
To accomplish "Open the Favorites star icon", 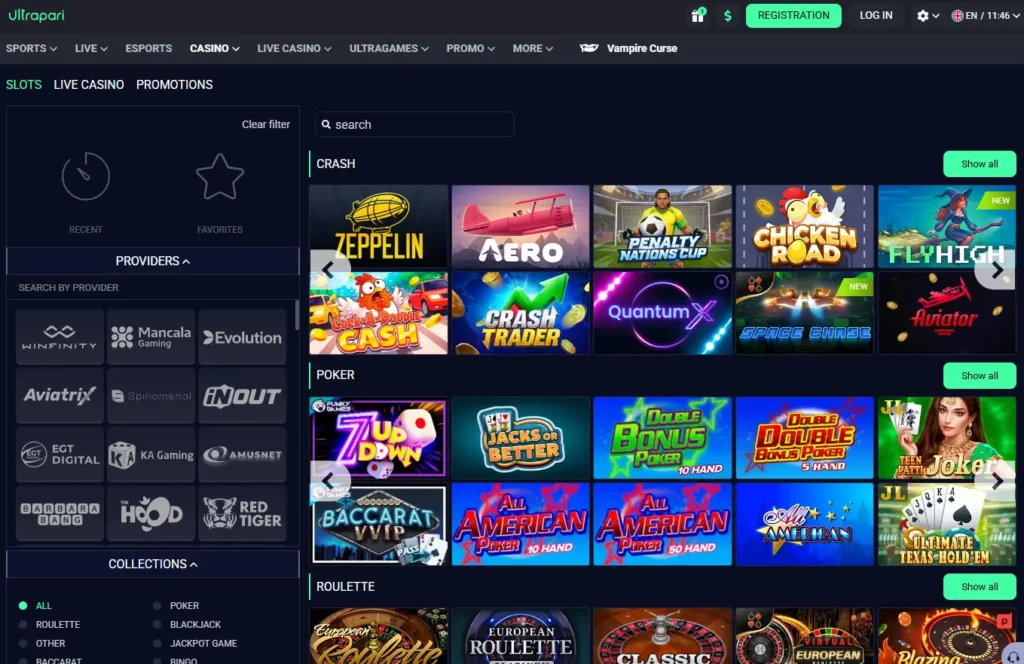I will click(x=220, y=177).
